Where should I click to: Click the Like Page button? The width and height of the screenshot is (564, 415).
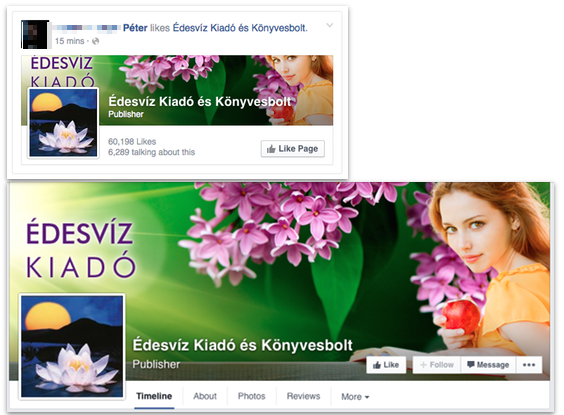pos(292,149)
